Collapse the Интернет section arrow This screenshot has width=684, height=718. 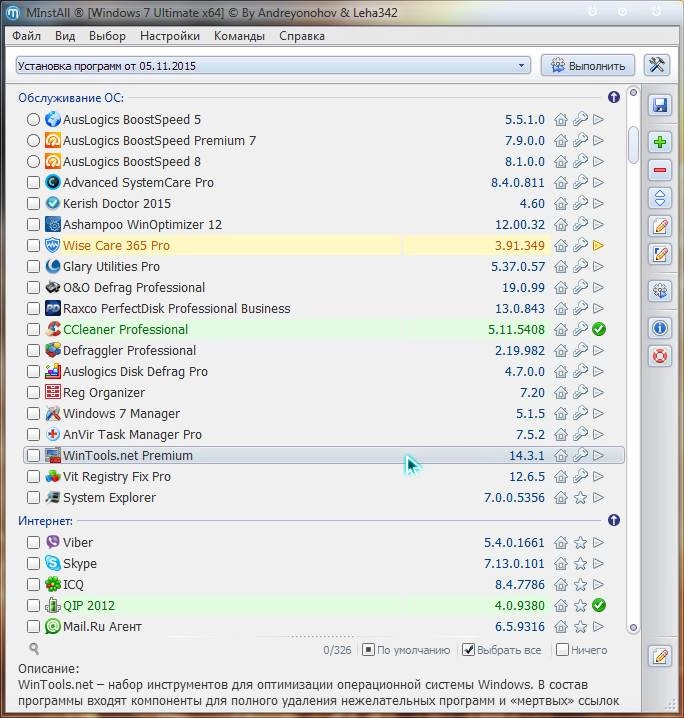click(x=613, y=520)
